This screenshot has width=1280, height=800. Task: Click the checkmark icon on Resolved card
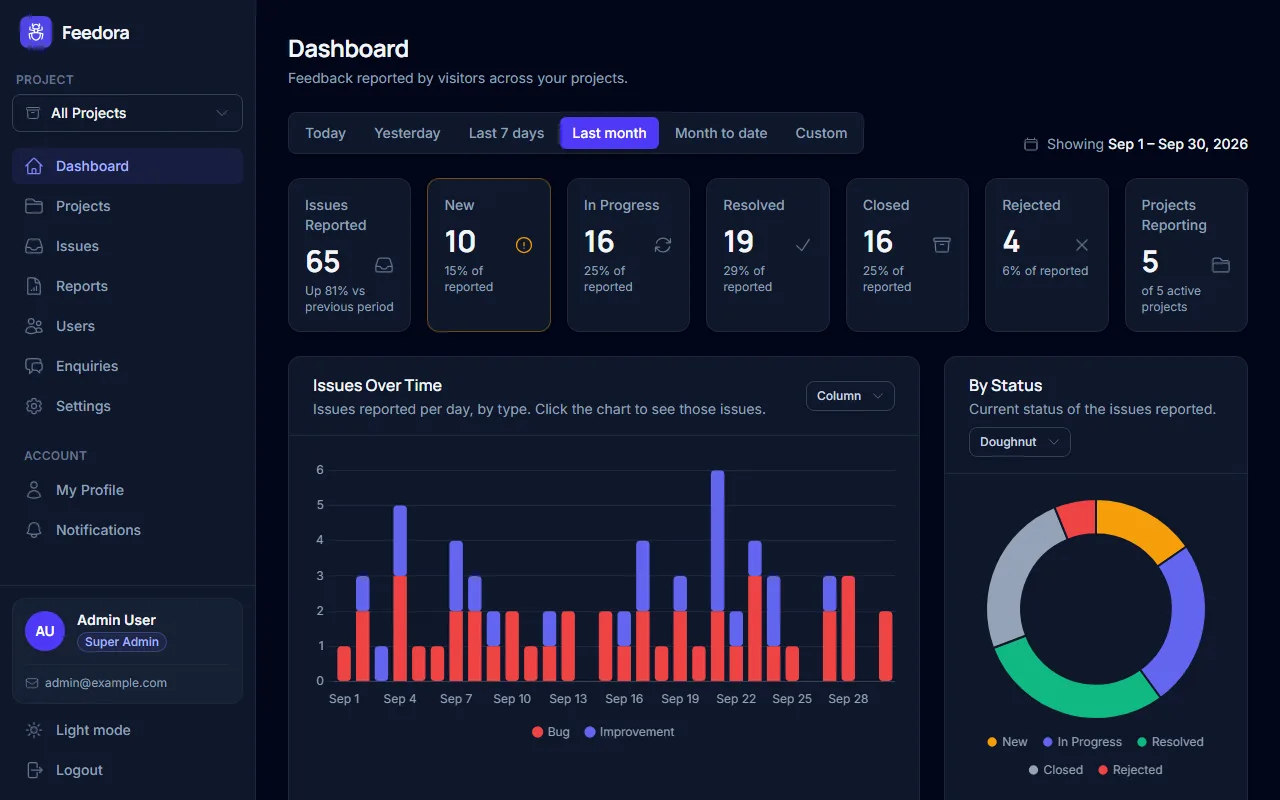tap(803, 245)
